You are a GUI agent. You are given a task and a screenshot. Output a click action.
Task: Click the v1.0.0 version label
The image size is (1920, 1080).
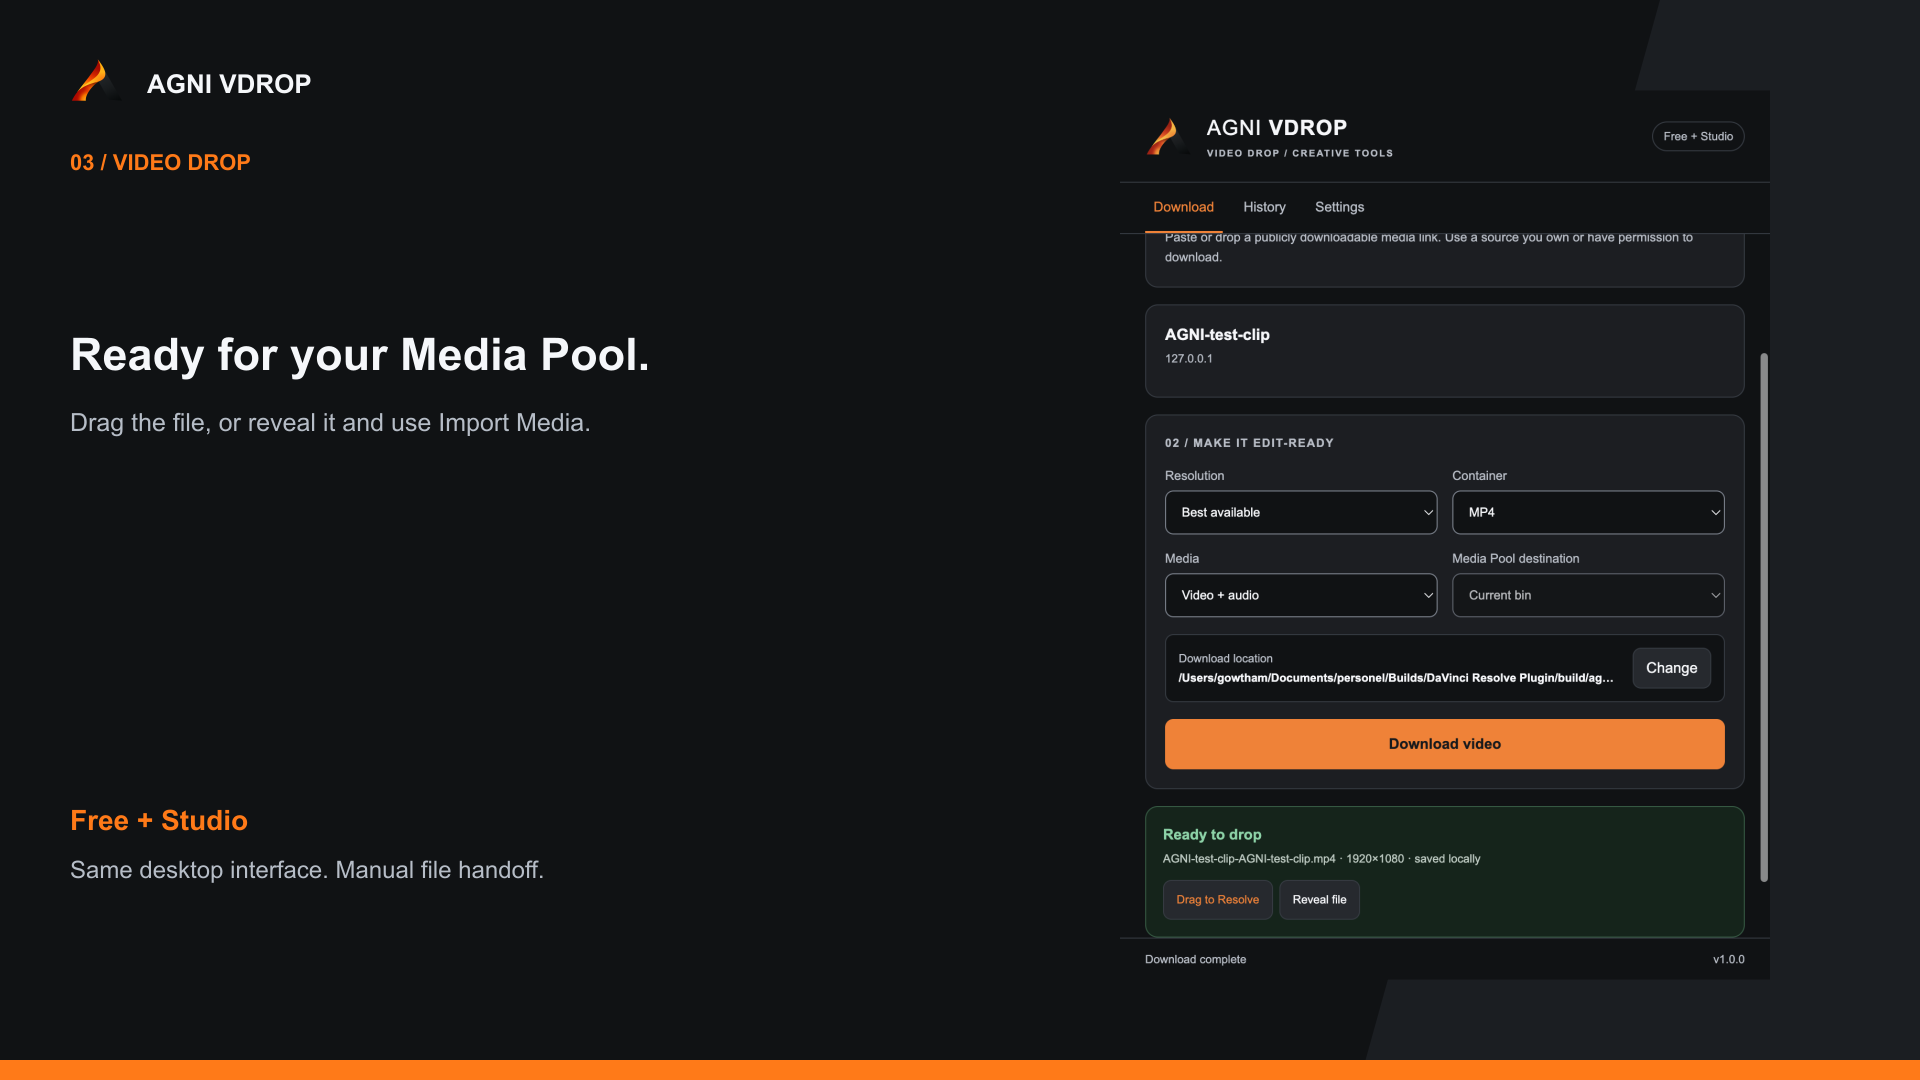point(1728,959)
